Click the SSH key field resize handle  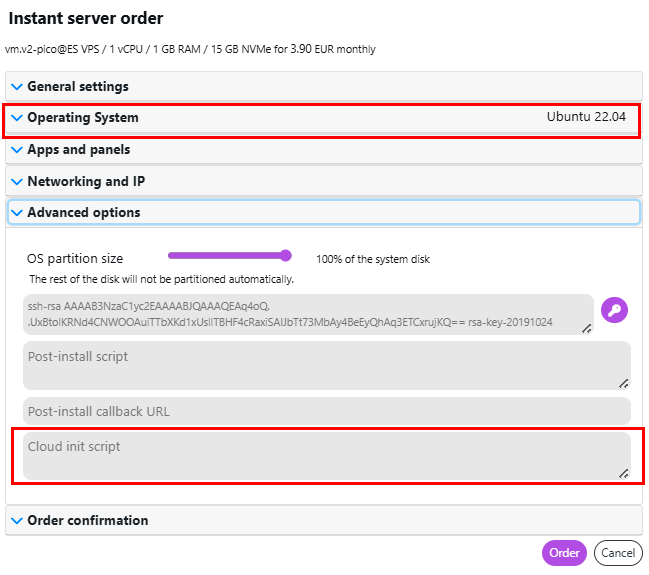[586, 328]
